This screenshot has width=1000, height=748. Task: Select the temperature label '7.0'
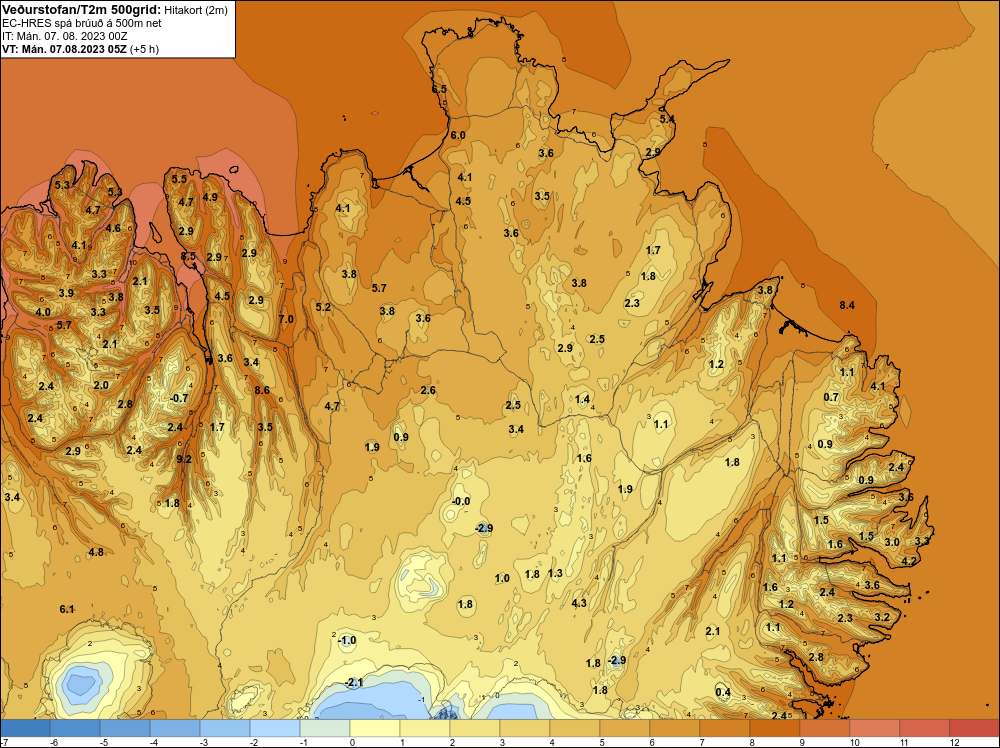286,319
